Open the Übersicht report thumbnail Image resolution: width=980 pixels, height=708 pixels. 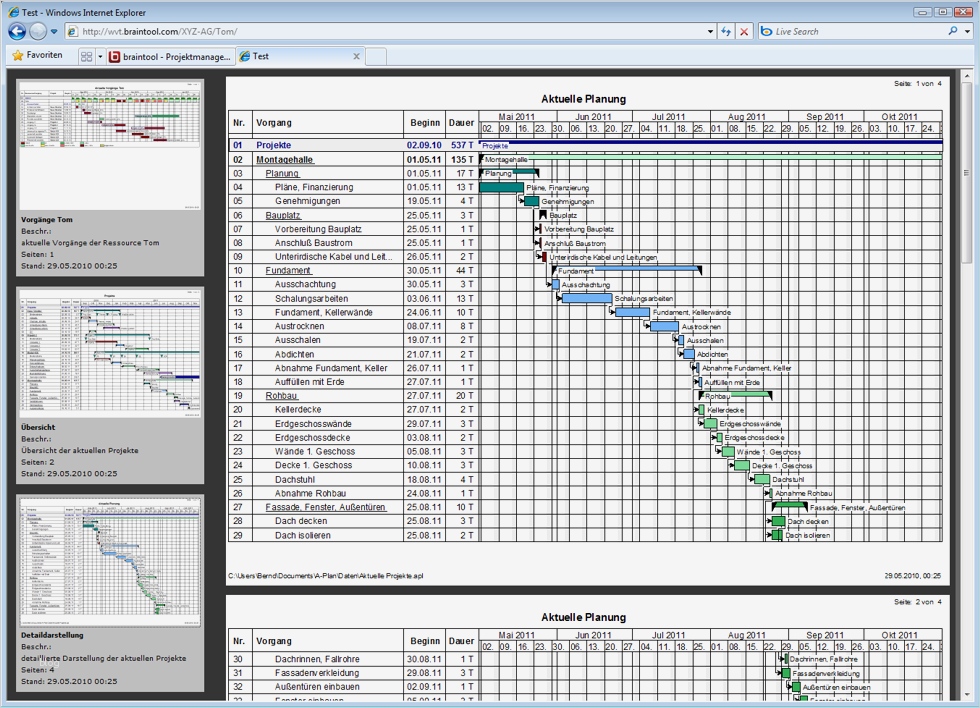pyautogui.click(x=110, y=352)
